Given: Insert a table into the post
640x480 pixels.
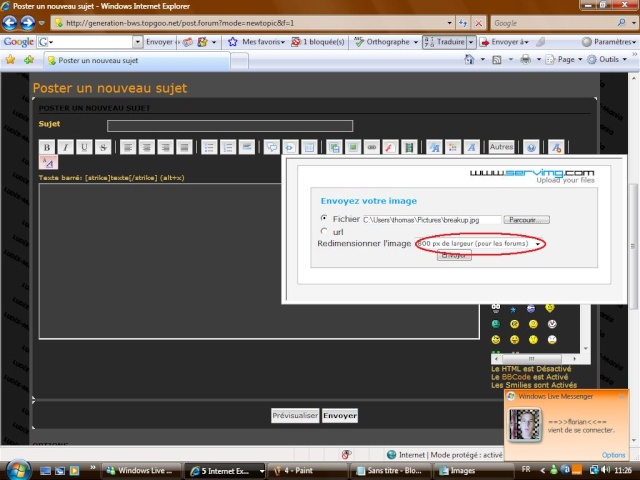Looking at the screenshot, I should [x=309, y=147].
